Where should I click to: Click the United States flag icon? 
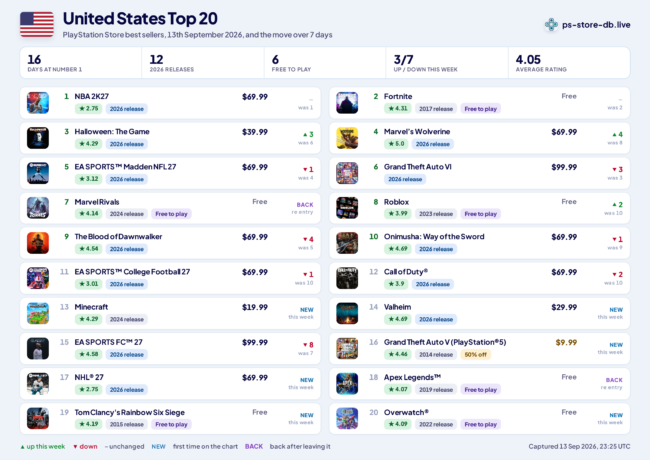[x=37, y=24]
